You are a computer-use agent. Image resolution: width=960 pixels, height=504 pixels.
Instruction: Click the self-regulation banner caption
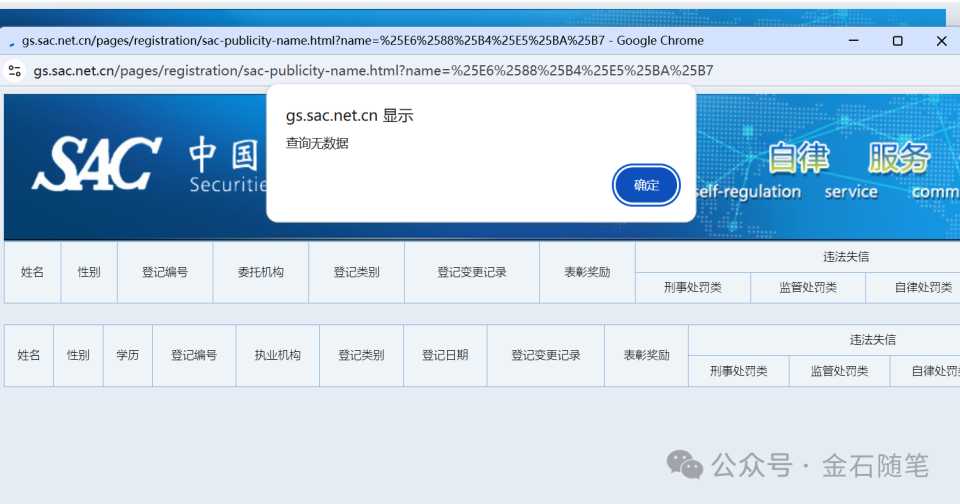point(748,192)
